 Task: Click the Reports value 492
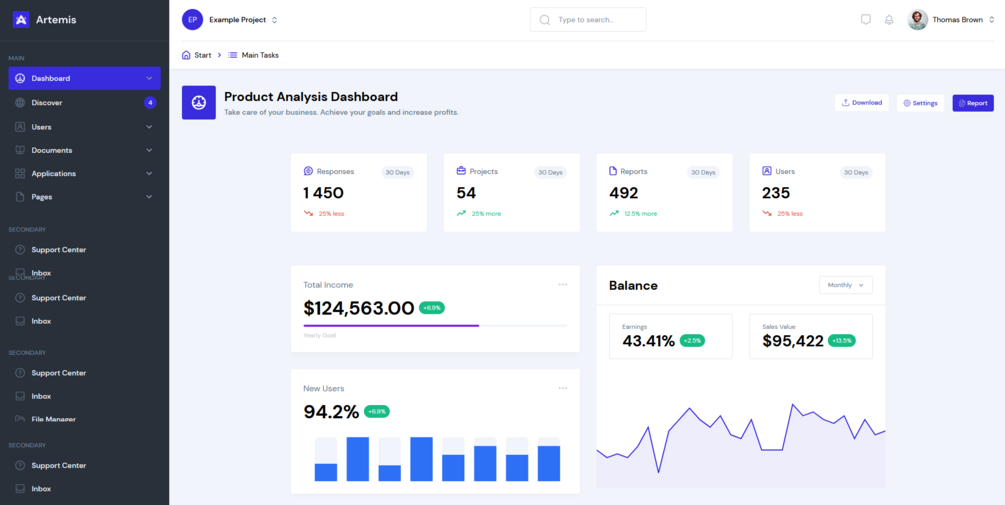point(624,193)
